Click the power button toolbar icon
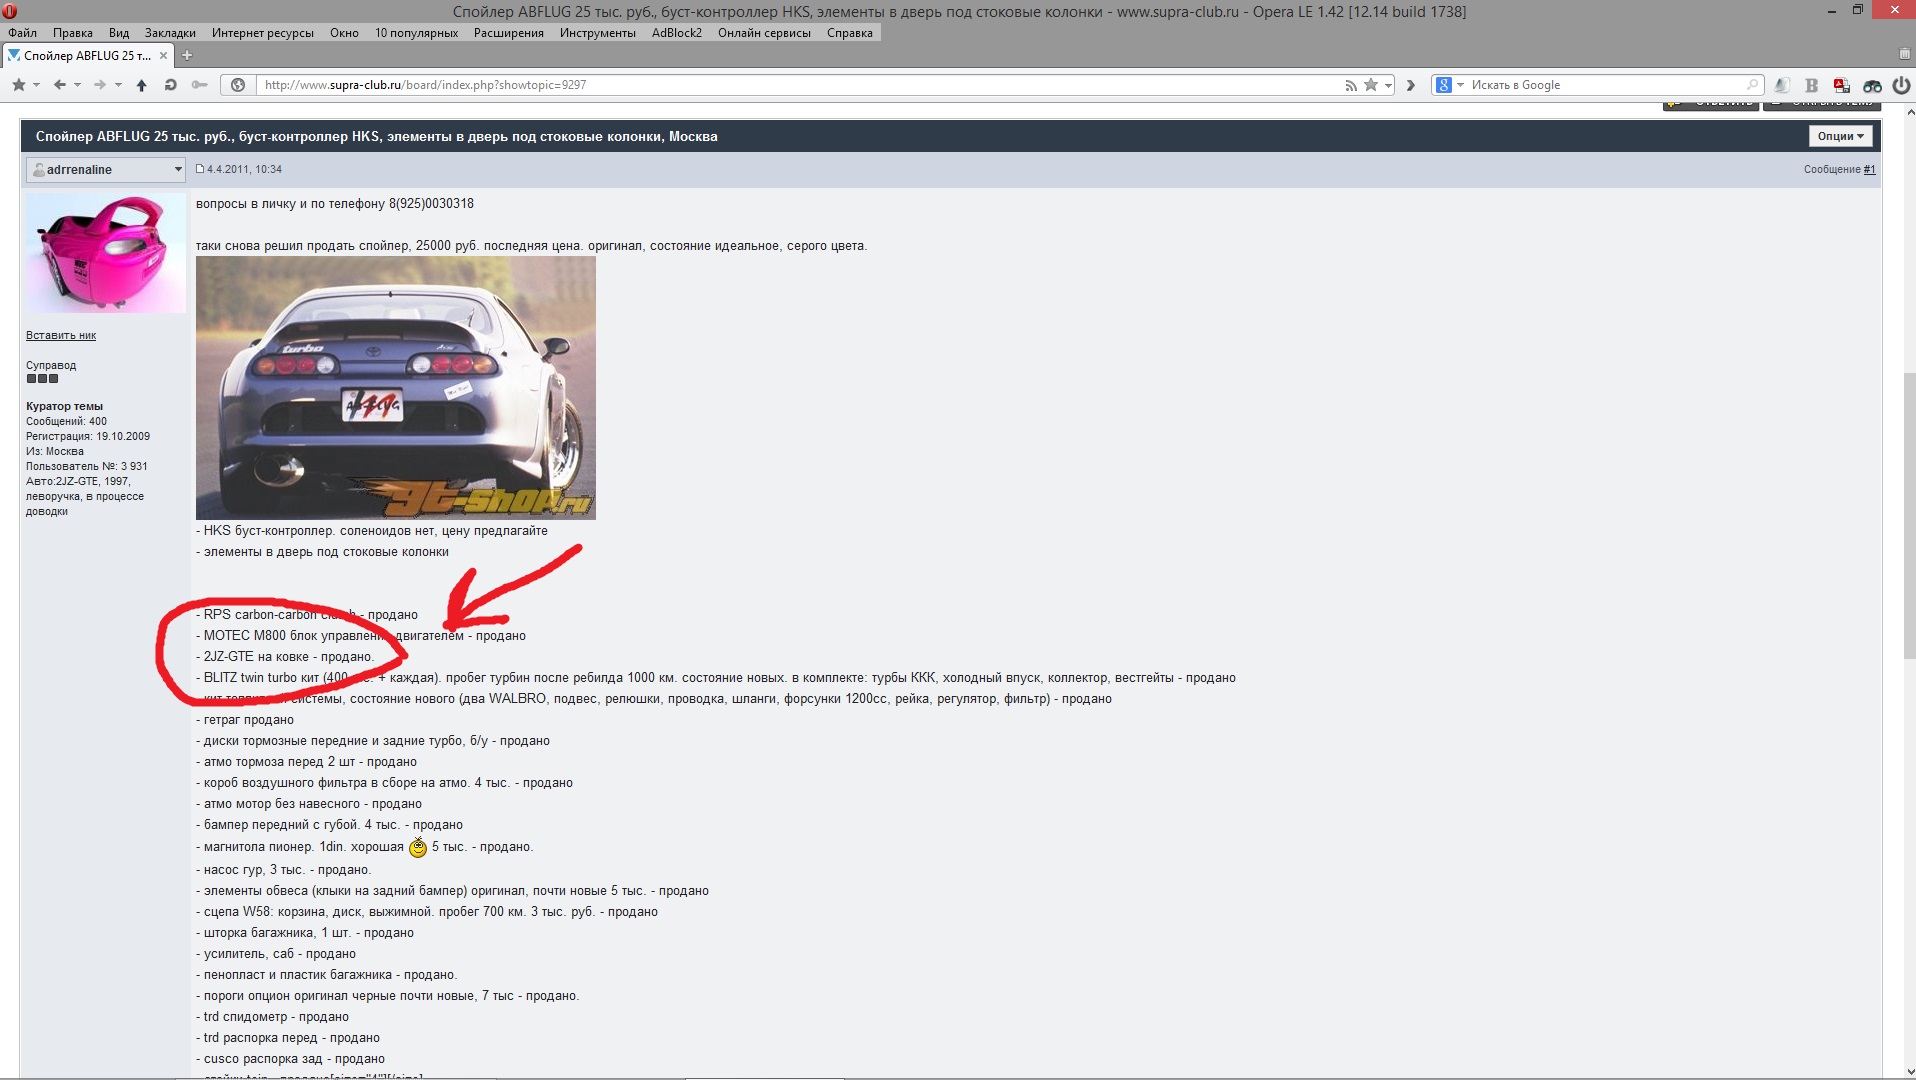1916x1080 pixels. click(x=1901, y=85)
